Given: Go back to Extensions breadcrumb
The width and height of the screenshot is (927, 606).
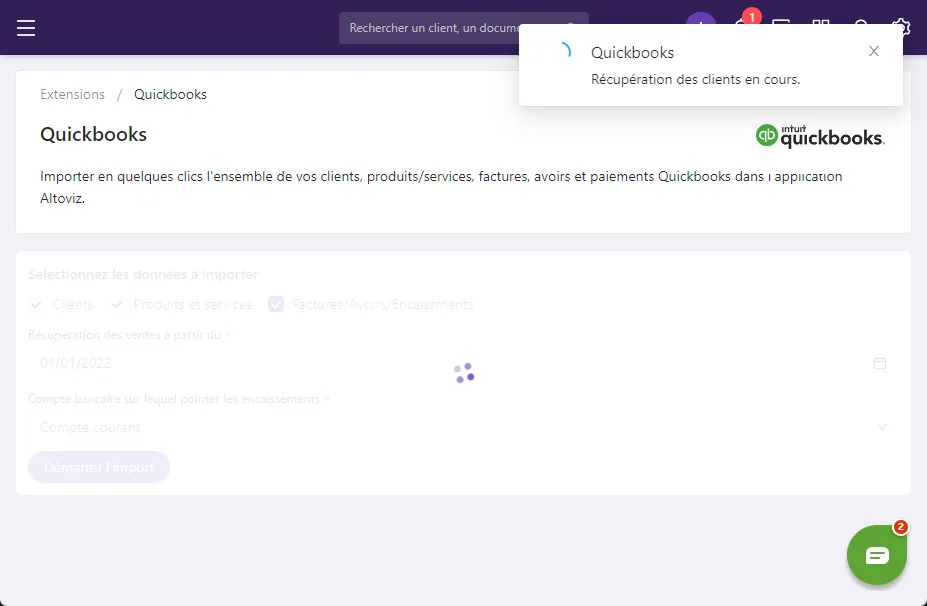Looking at the screenshot, I should [72, 95].
